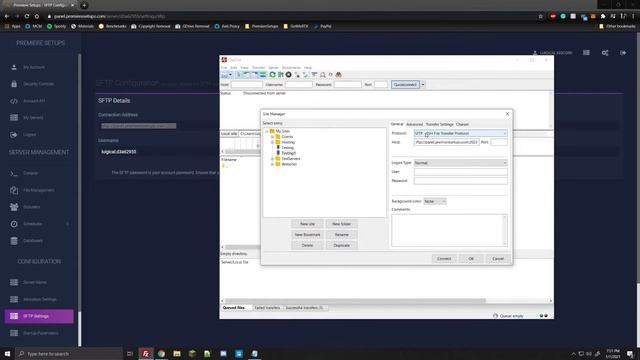Open the FileZilla Site Manager toolbar icon

[x=224, y=75]
